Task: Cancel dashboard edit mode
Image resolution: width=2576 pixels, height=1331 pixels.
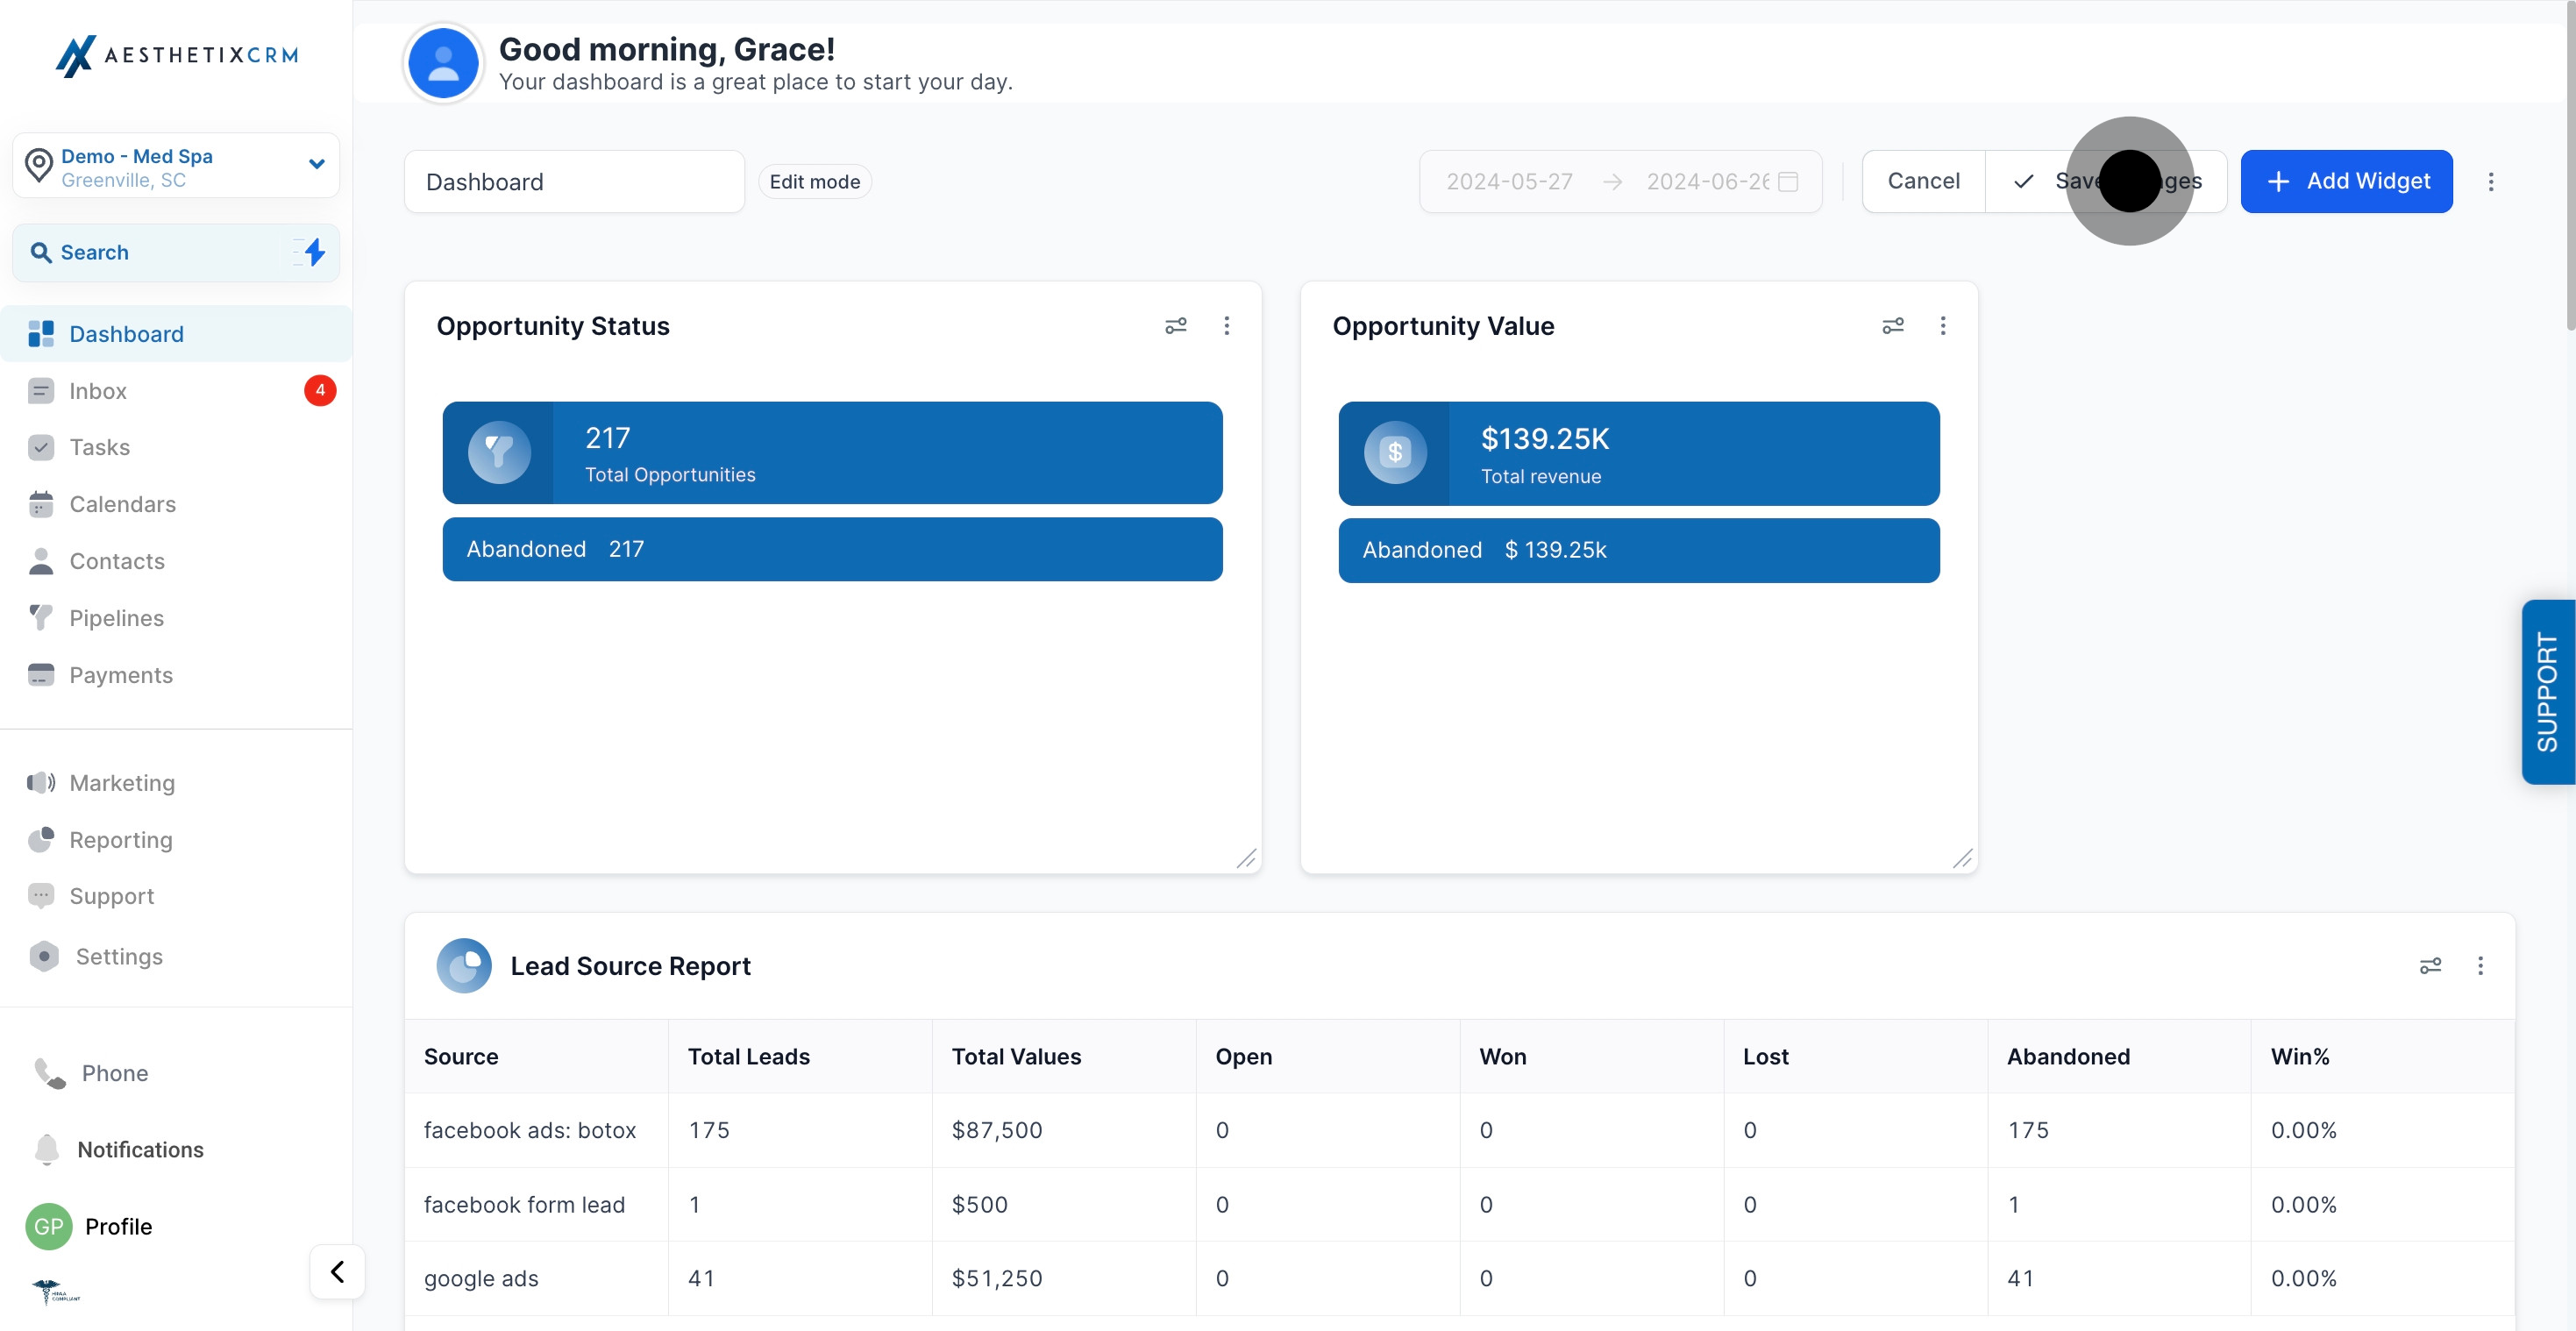Action: (1923, 182)
